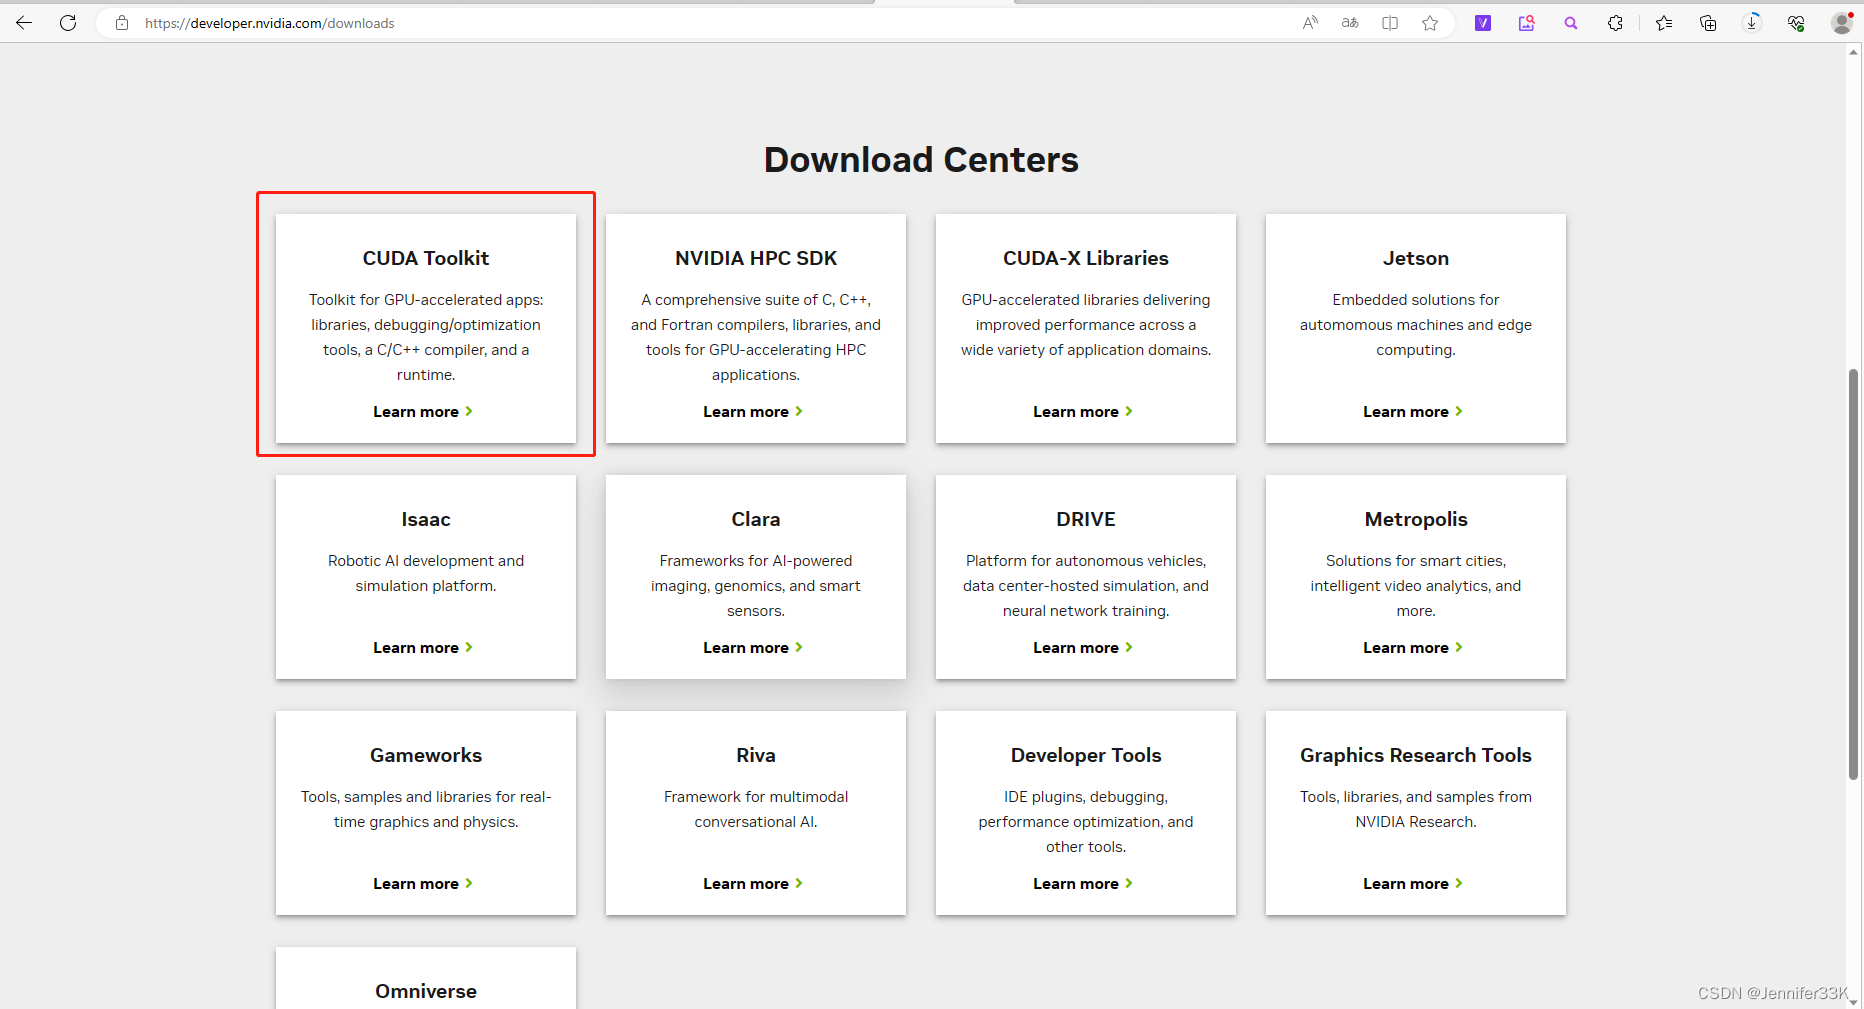This screenshot has height=1009, width=1864.
Task: Show browser Downloads
Action: [1752, 23]
